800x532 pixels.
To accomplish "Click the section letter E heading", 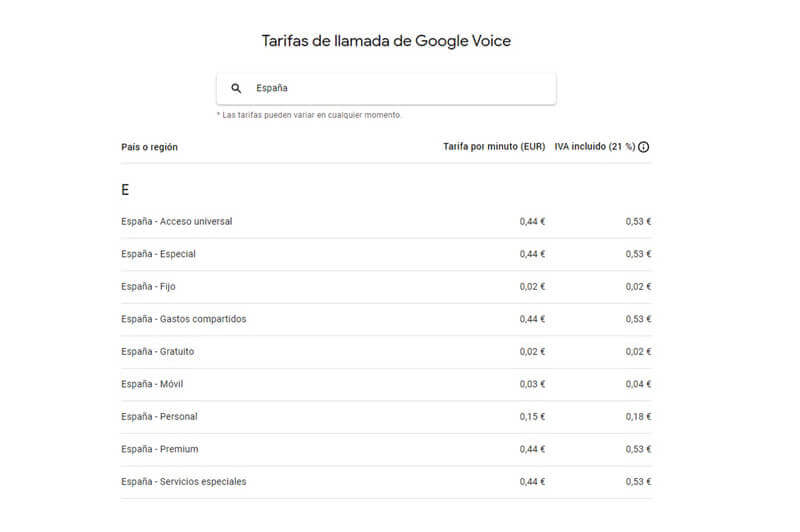I will pyautogui.click(x=125, y=190).
